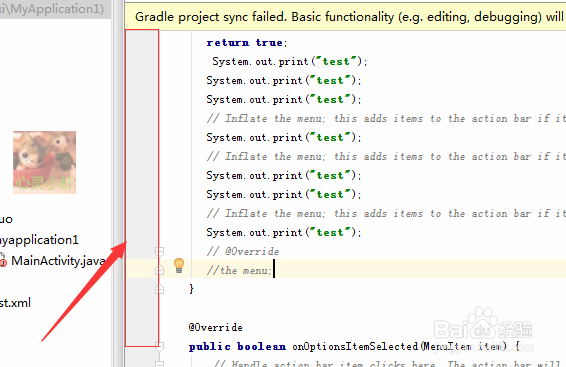Click the Gradle project sync failed banner
This screenshot has width=566, height=367.
pyautogui.click(x=345, y=17)
